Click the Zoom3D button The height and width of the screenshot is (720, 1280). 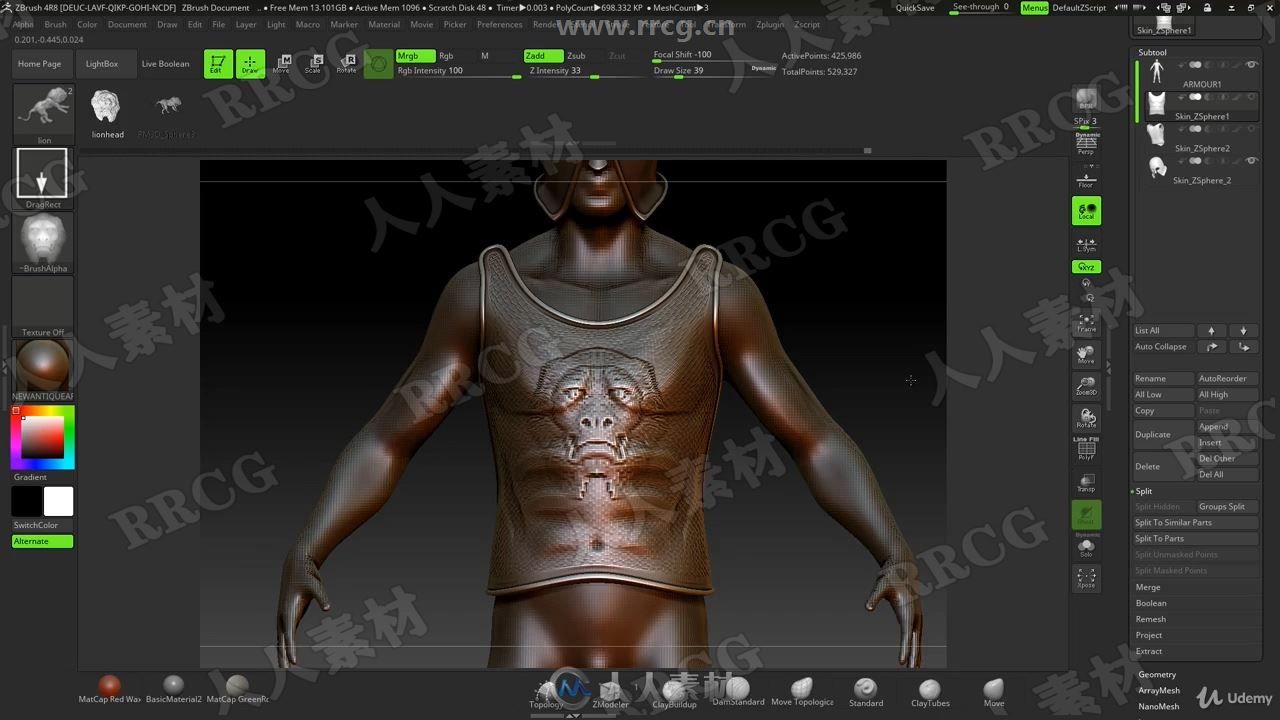click(x=1086, y=386)
